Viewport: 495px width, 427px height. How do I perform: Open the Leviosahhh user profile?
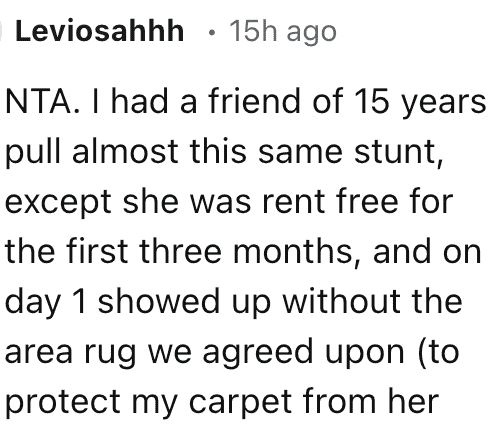point(99,31)
